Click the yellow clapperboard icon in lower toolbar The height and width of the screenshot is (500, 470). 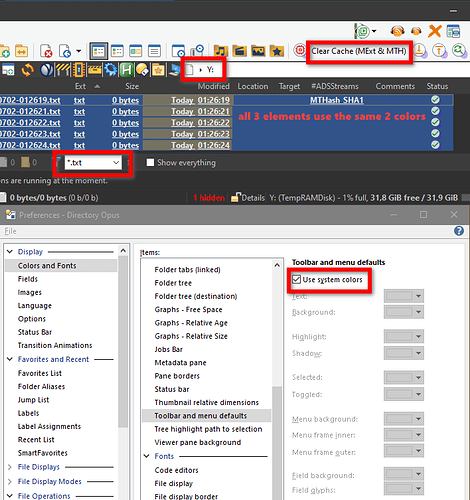95,70
